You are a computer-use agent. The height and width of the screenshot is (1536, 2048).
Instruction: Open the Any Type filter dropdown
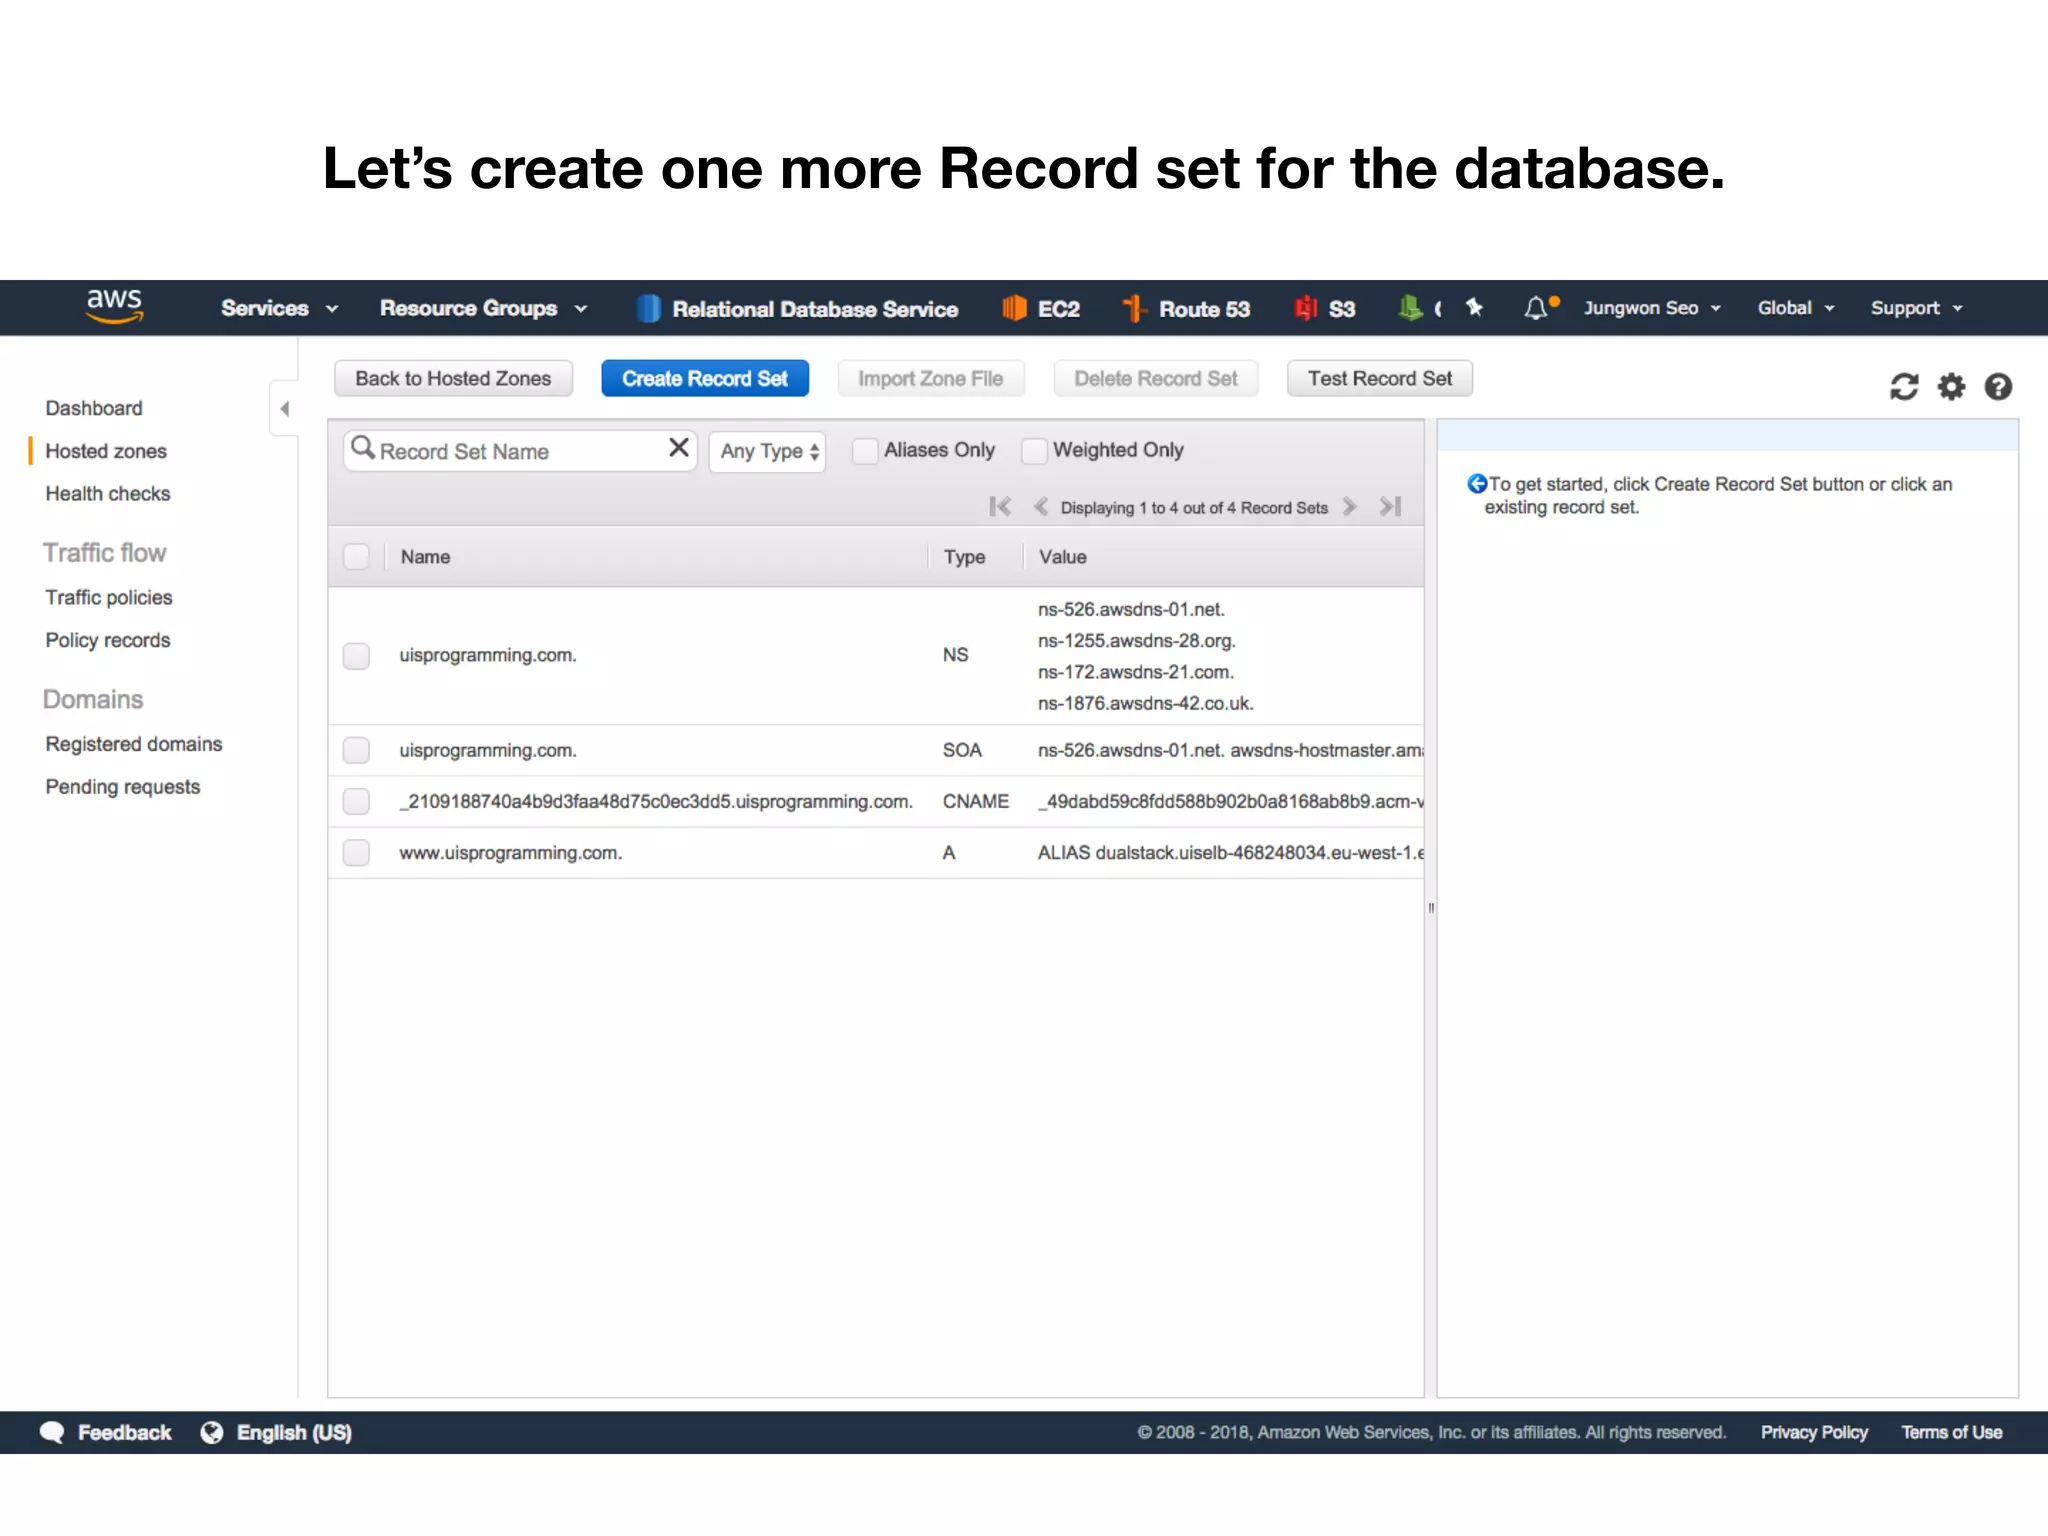pos(767,451)
